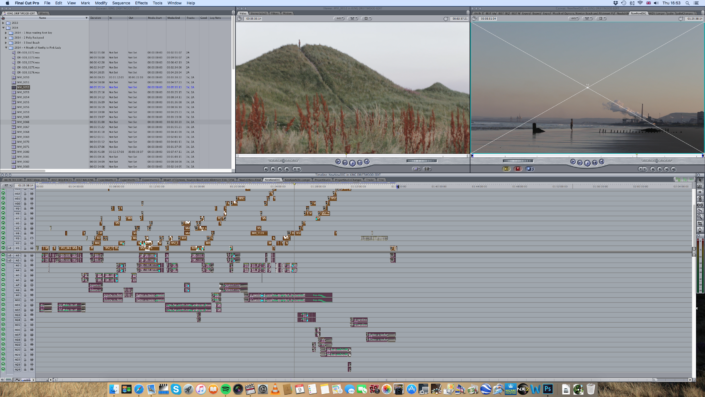The height and width of the screenshot is (397, 705).
Task: Click Go to Next Edit in Canvas
Action: point(601,162)
